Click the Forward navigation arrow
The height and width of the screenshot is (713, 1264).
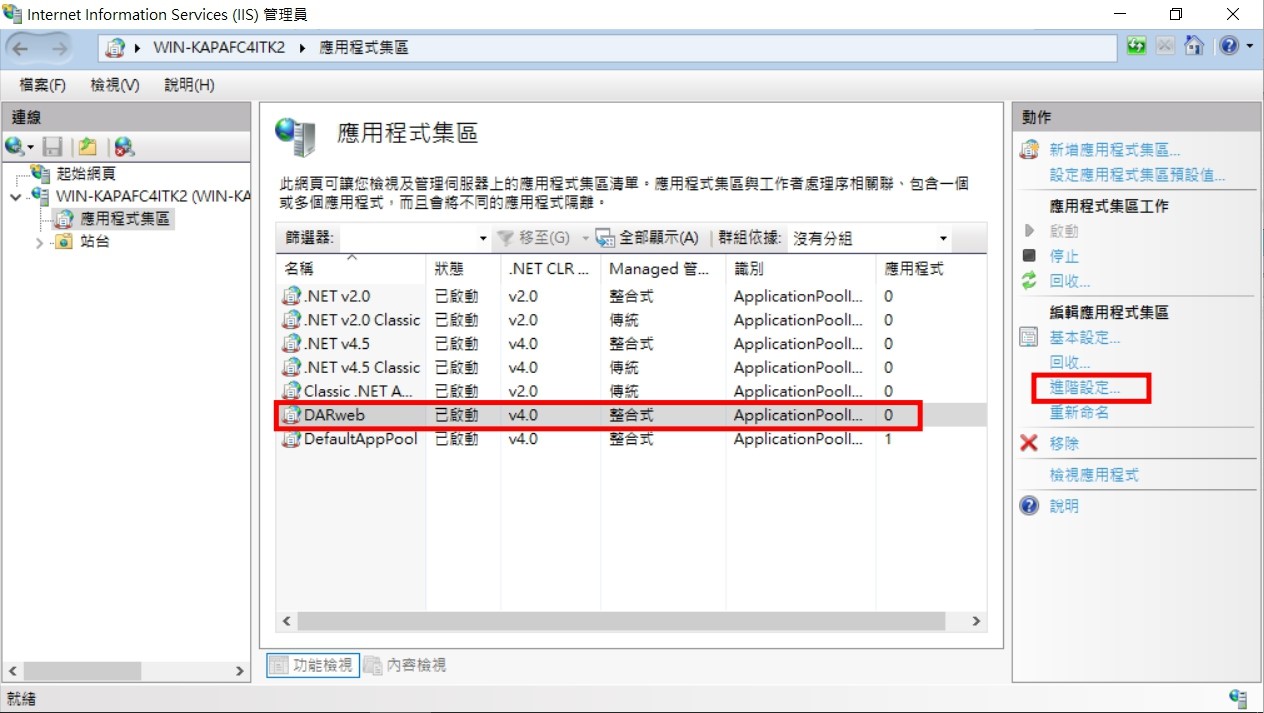tap(61, 47)
